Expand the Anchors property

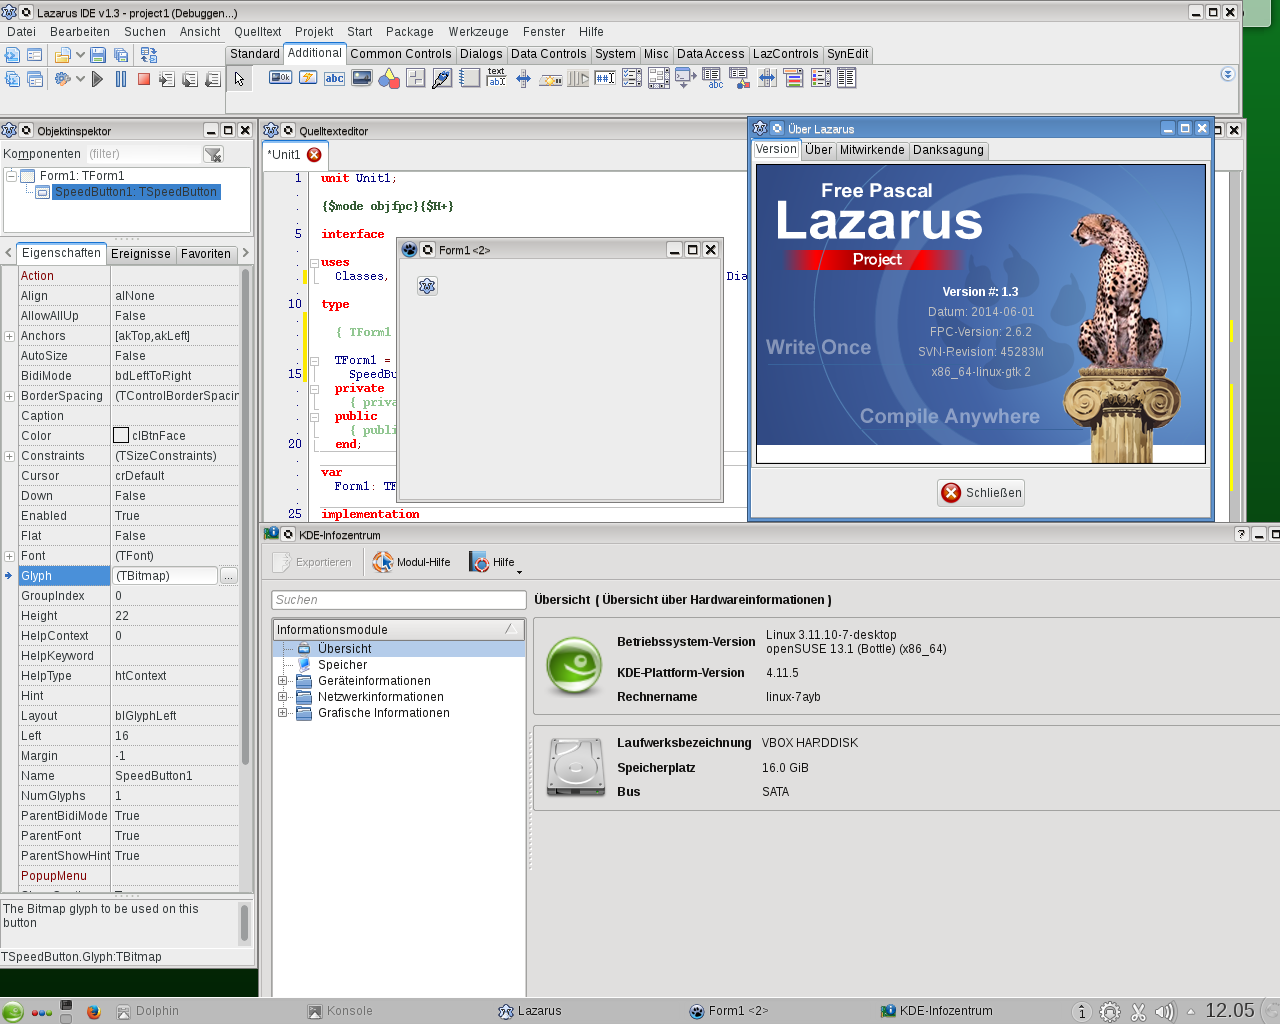[9, 336]
